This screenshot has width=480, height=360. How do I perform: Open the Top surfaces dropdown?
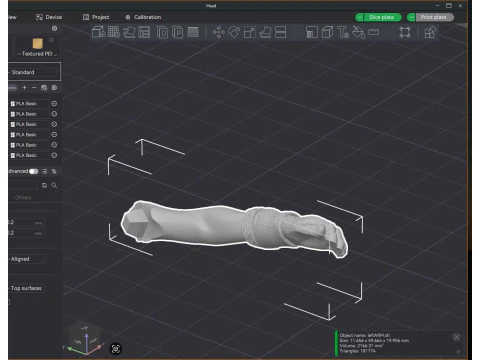(x=27, y=288)
